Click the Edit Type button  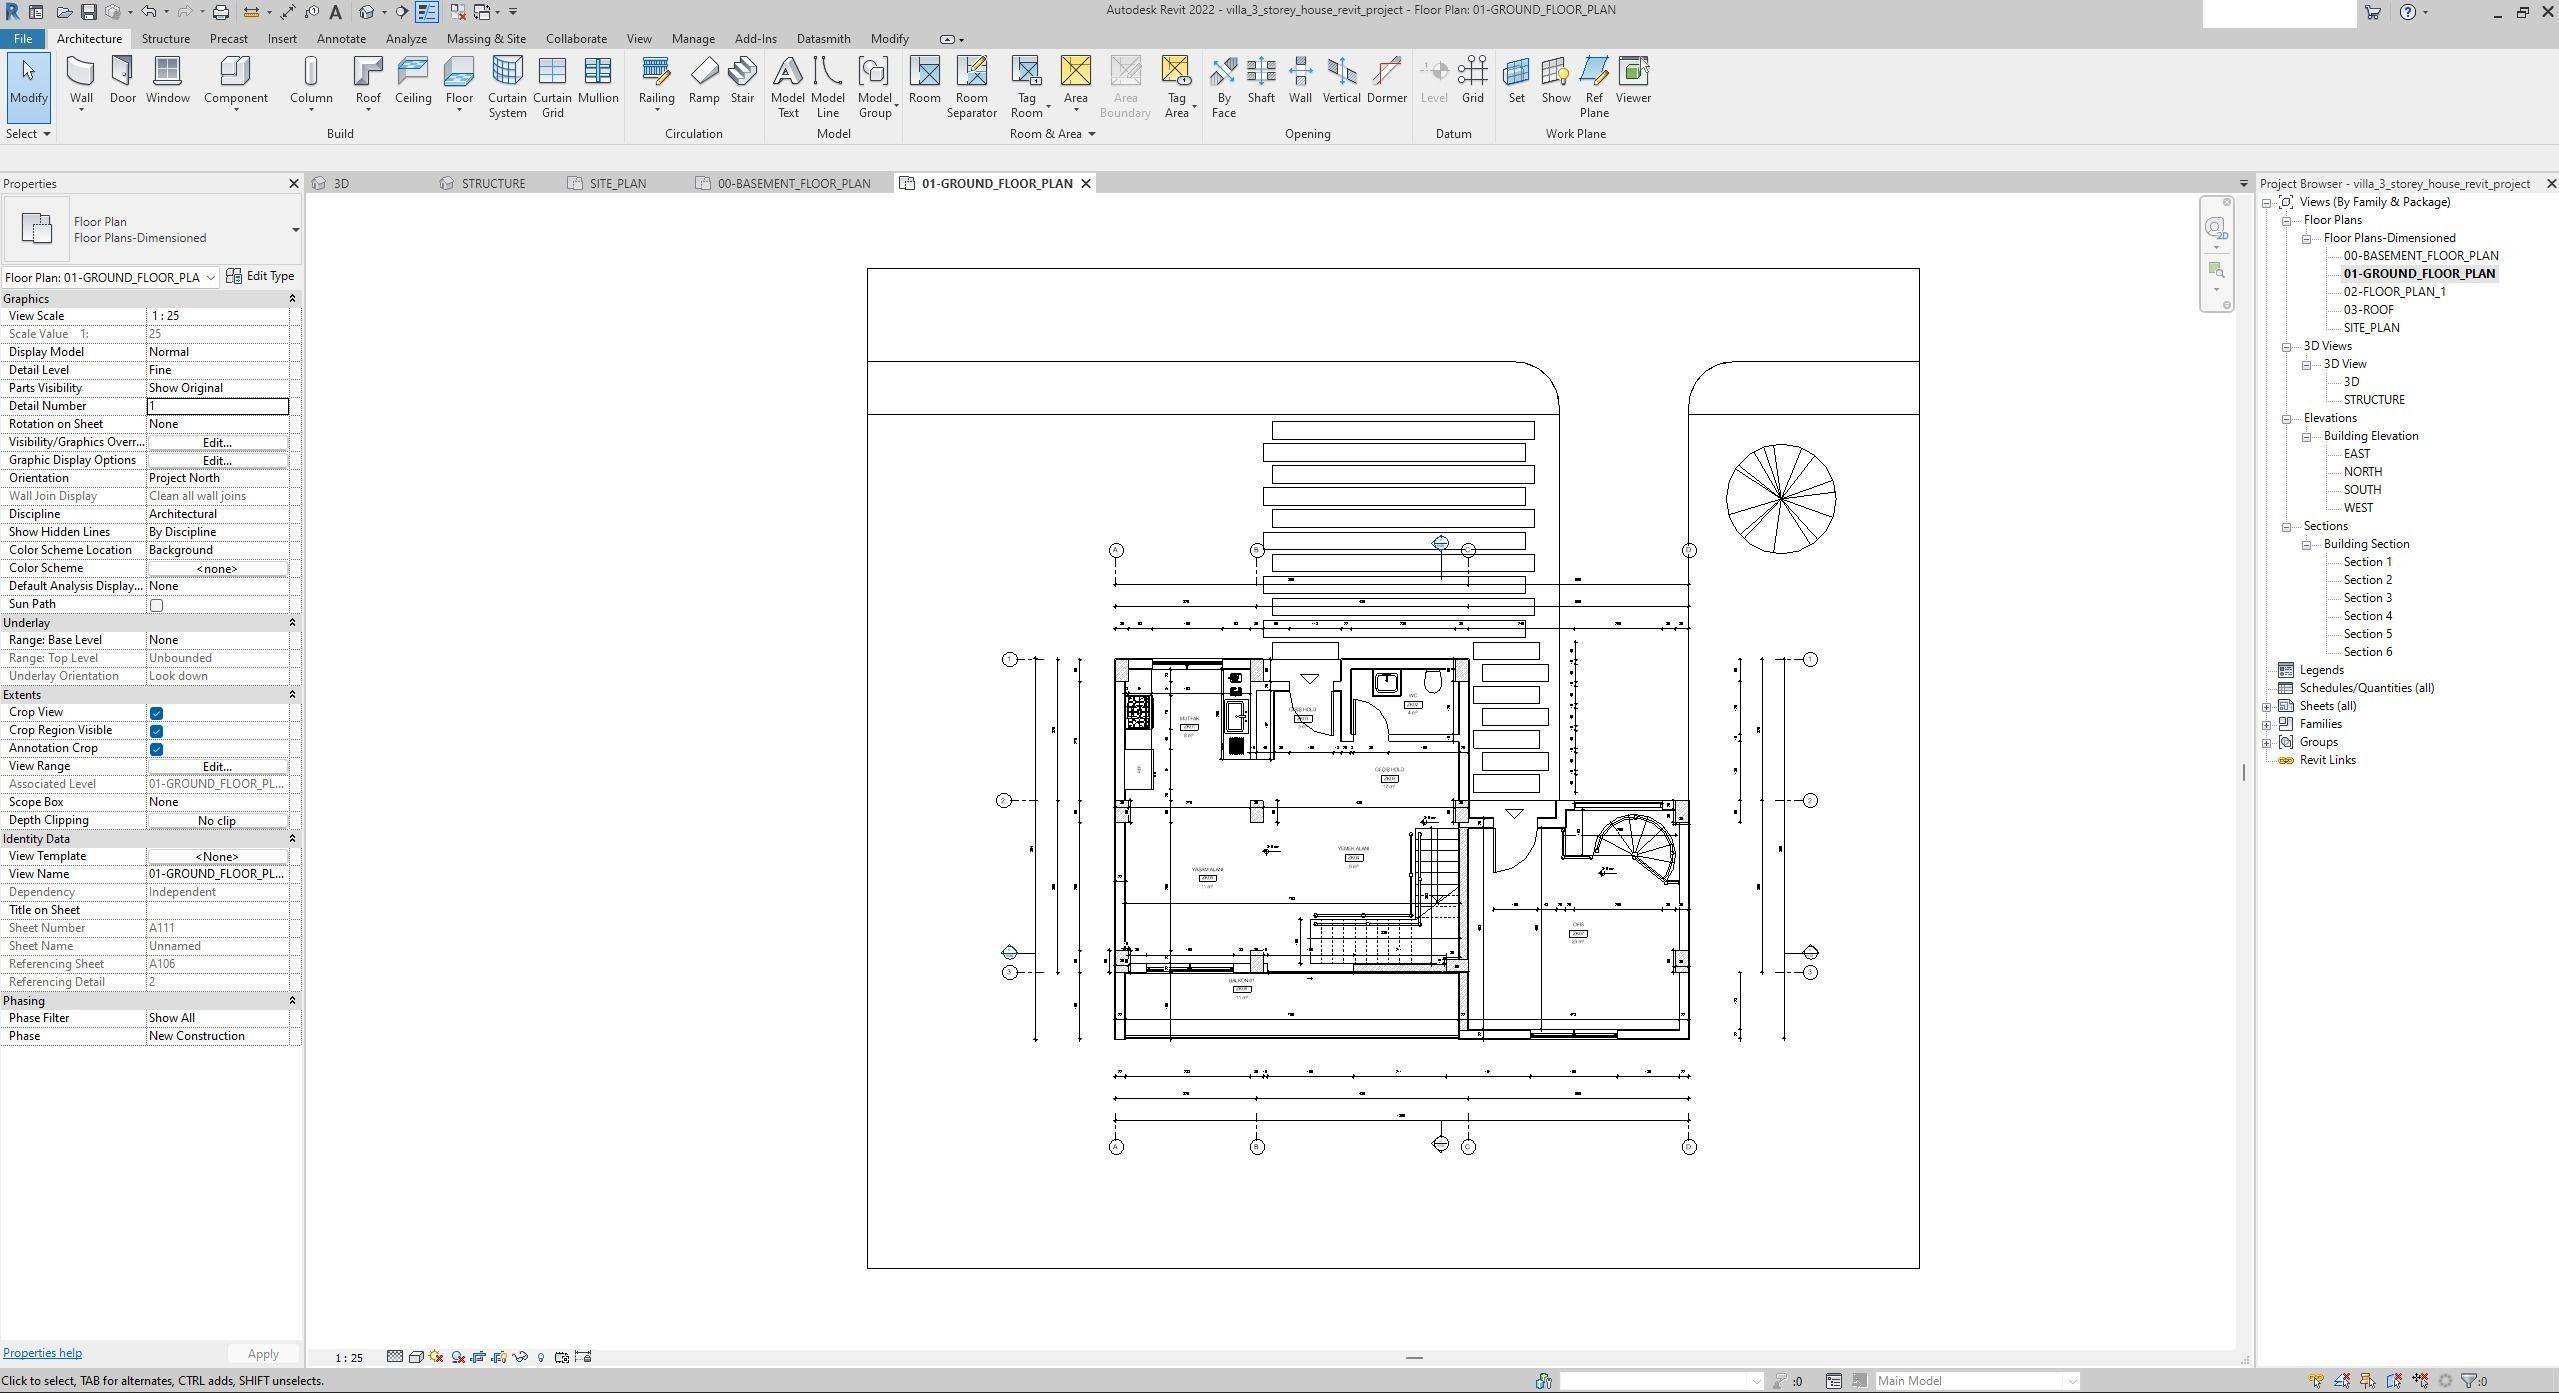261,276
